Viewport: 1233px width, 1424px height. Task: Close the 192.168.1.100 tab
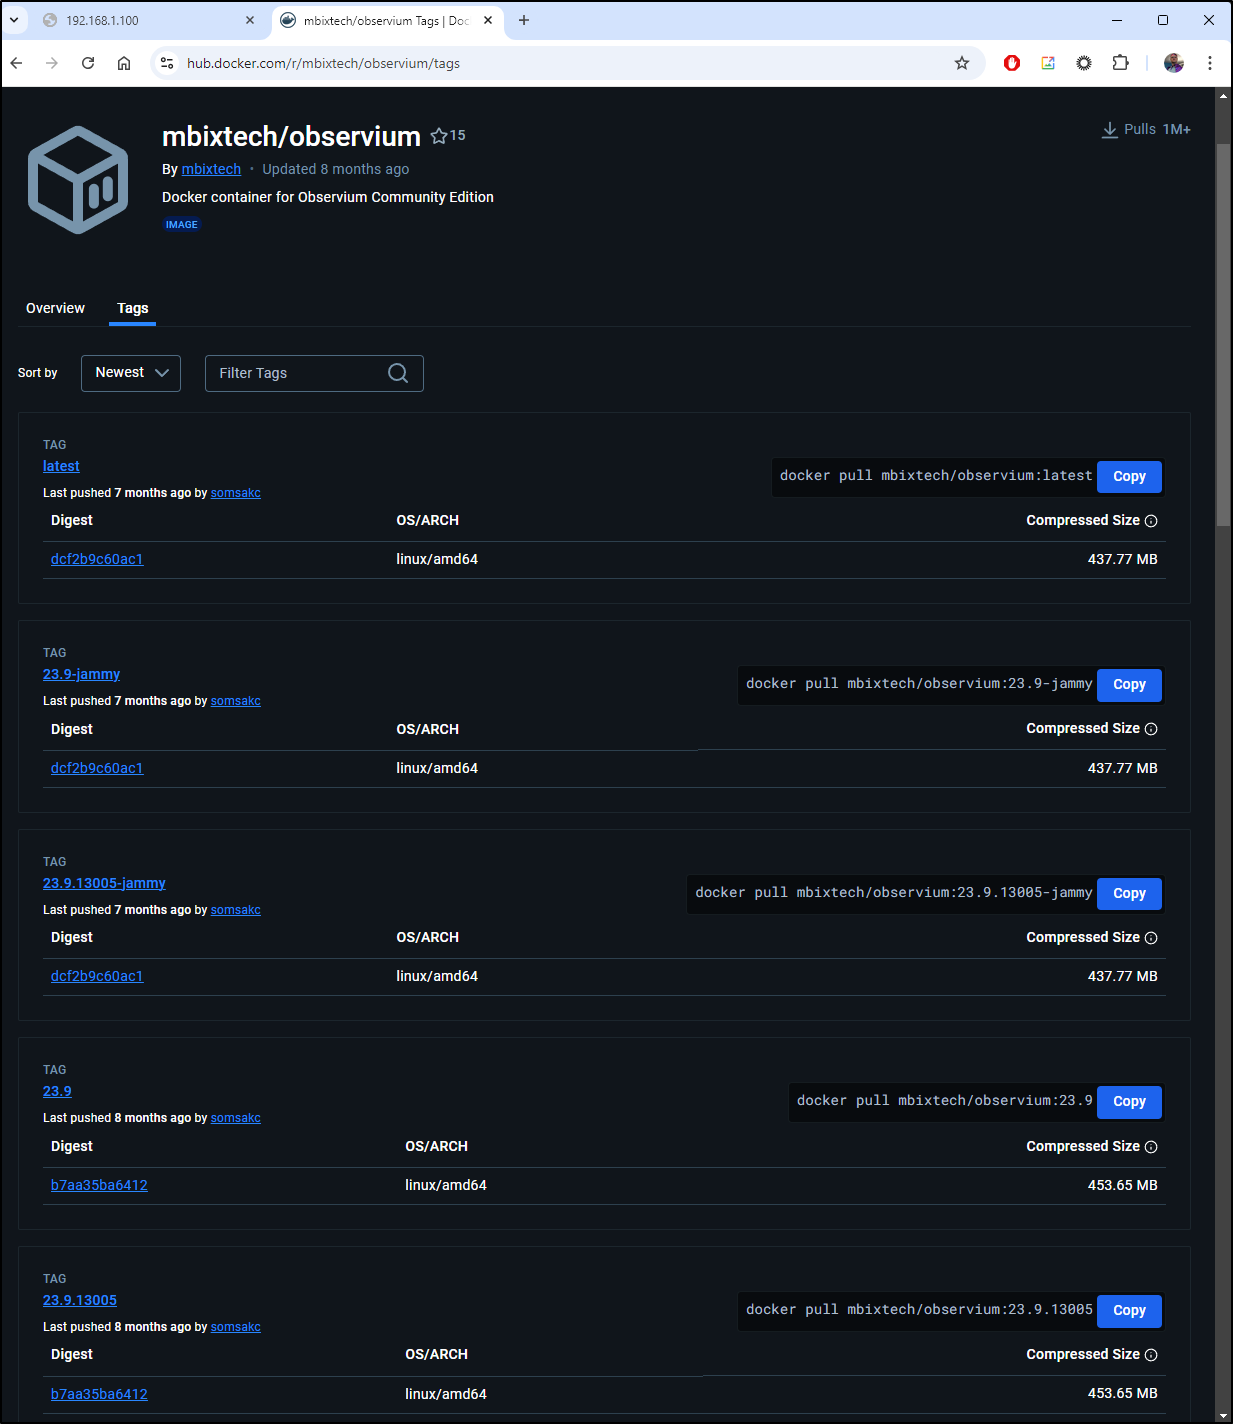(x=250, y=20)
